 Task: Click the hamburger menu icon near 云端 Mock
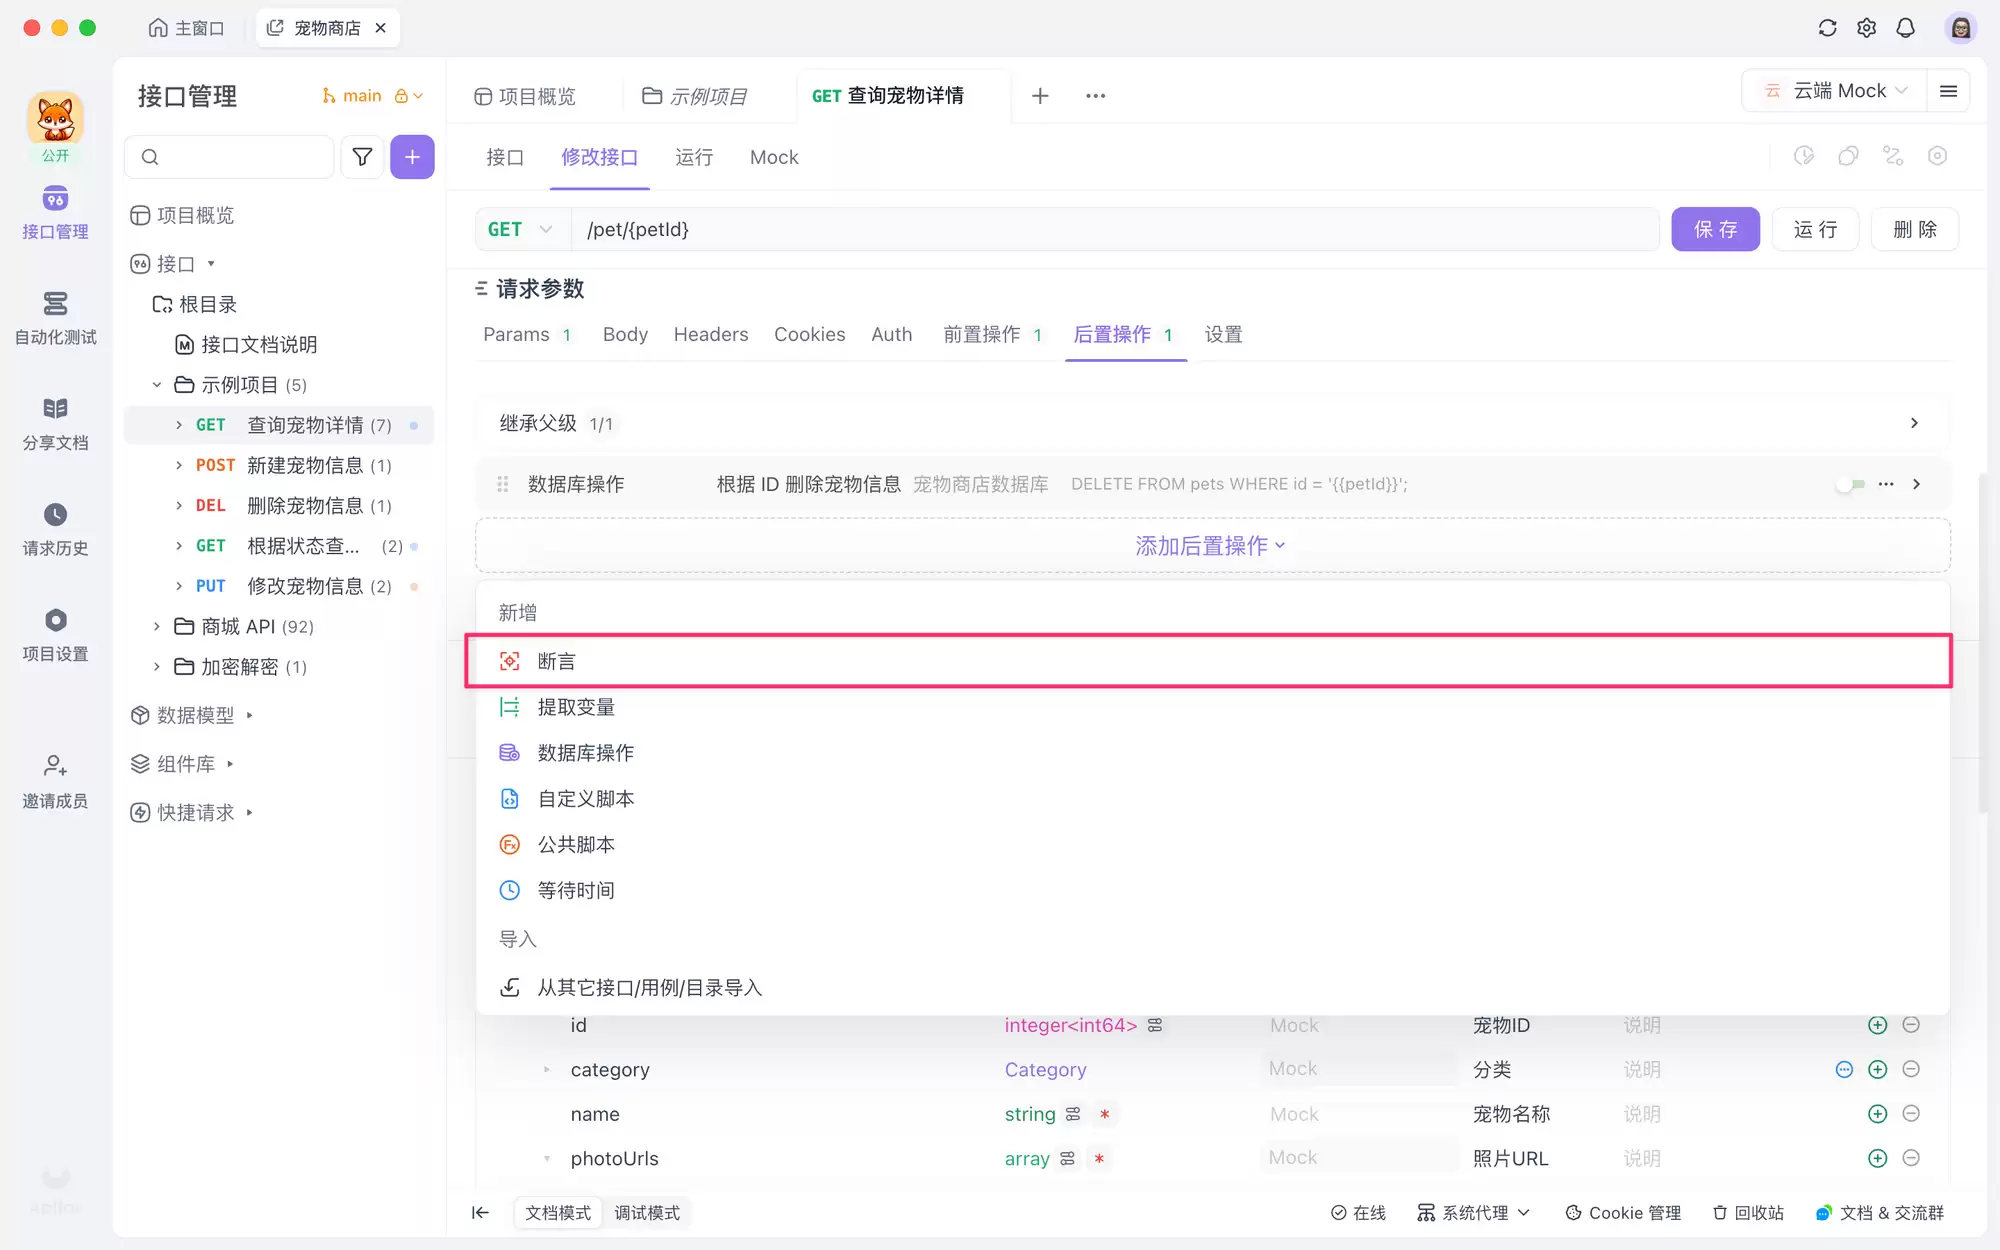1948,91
